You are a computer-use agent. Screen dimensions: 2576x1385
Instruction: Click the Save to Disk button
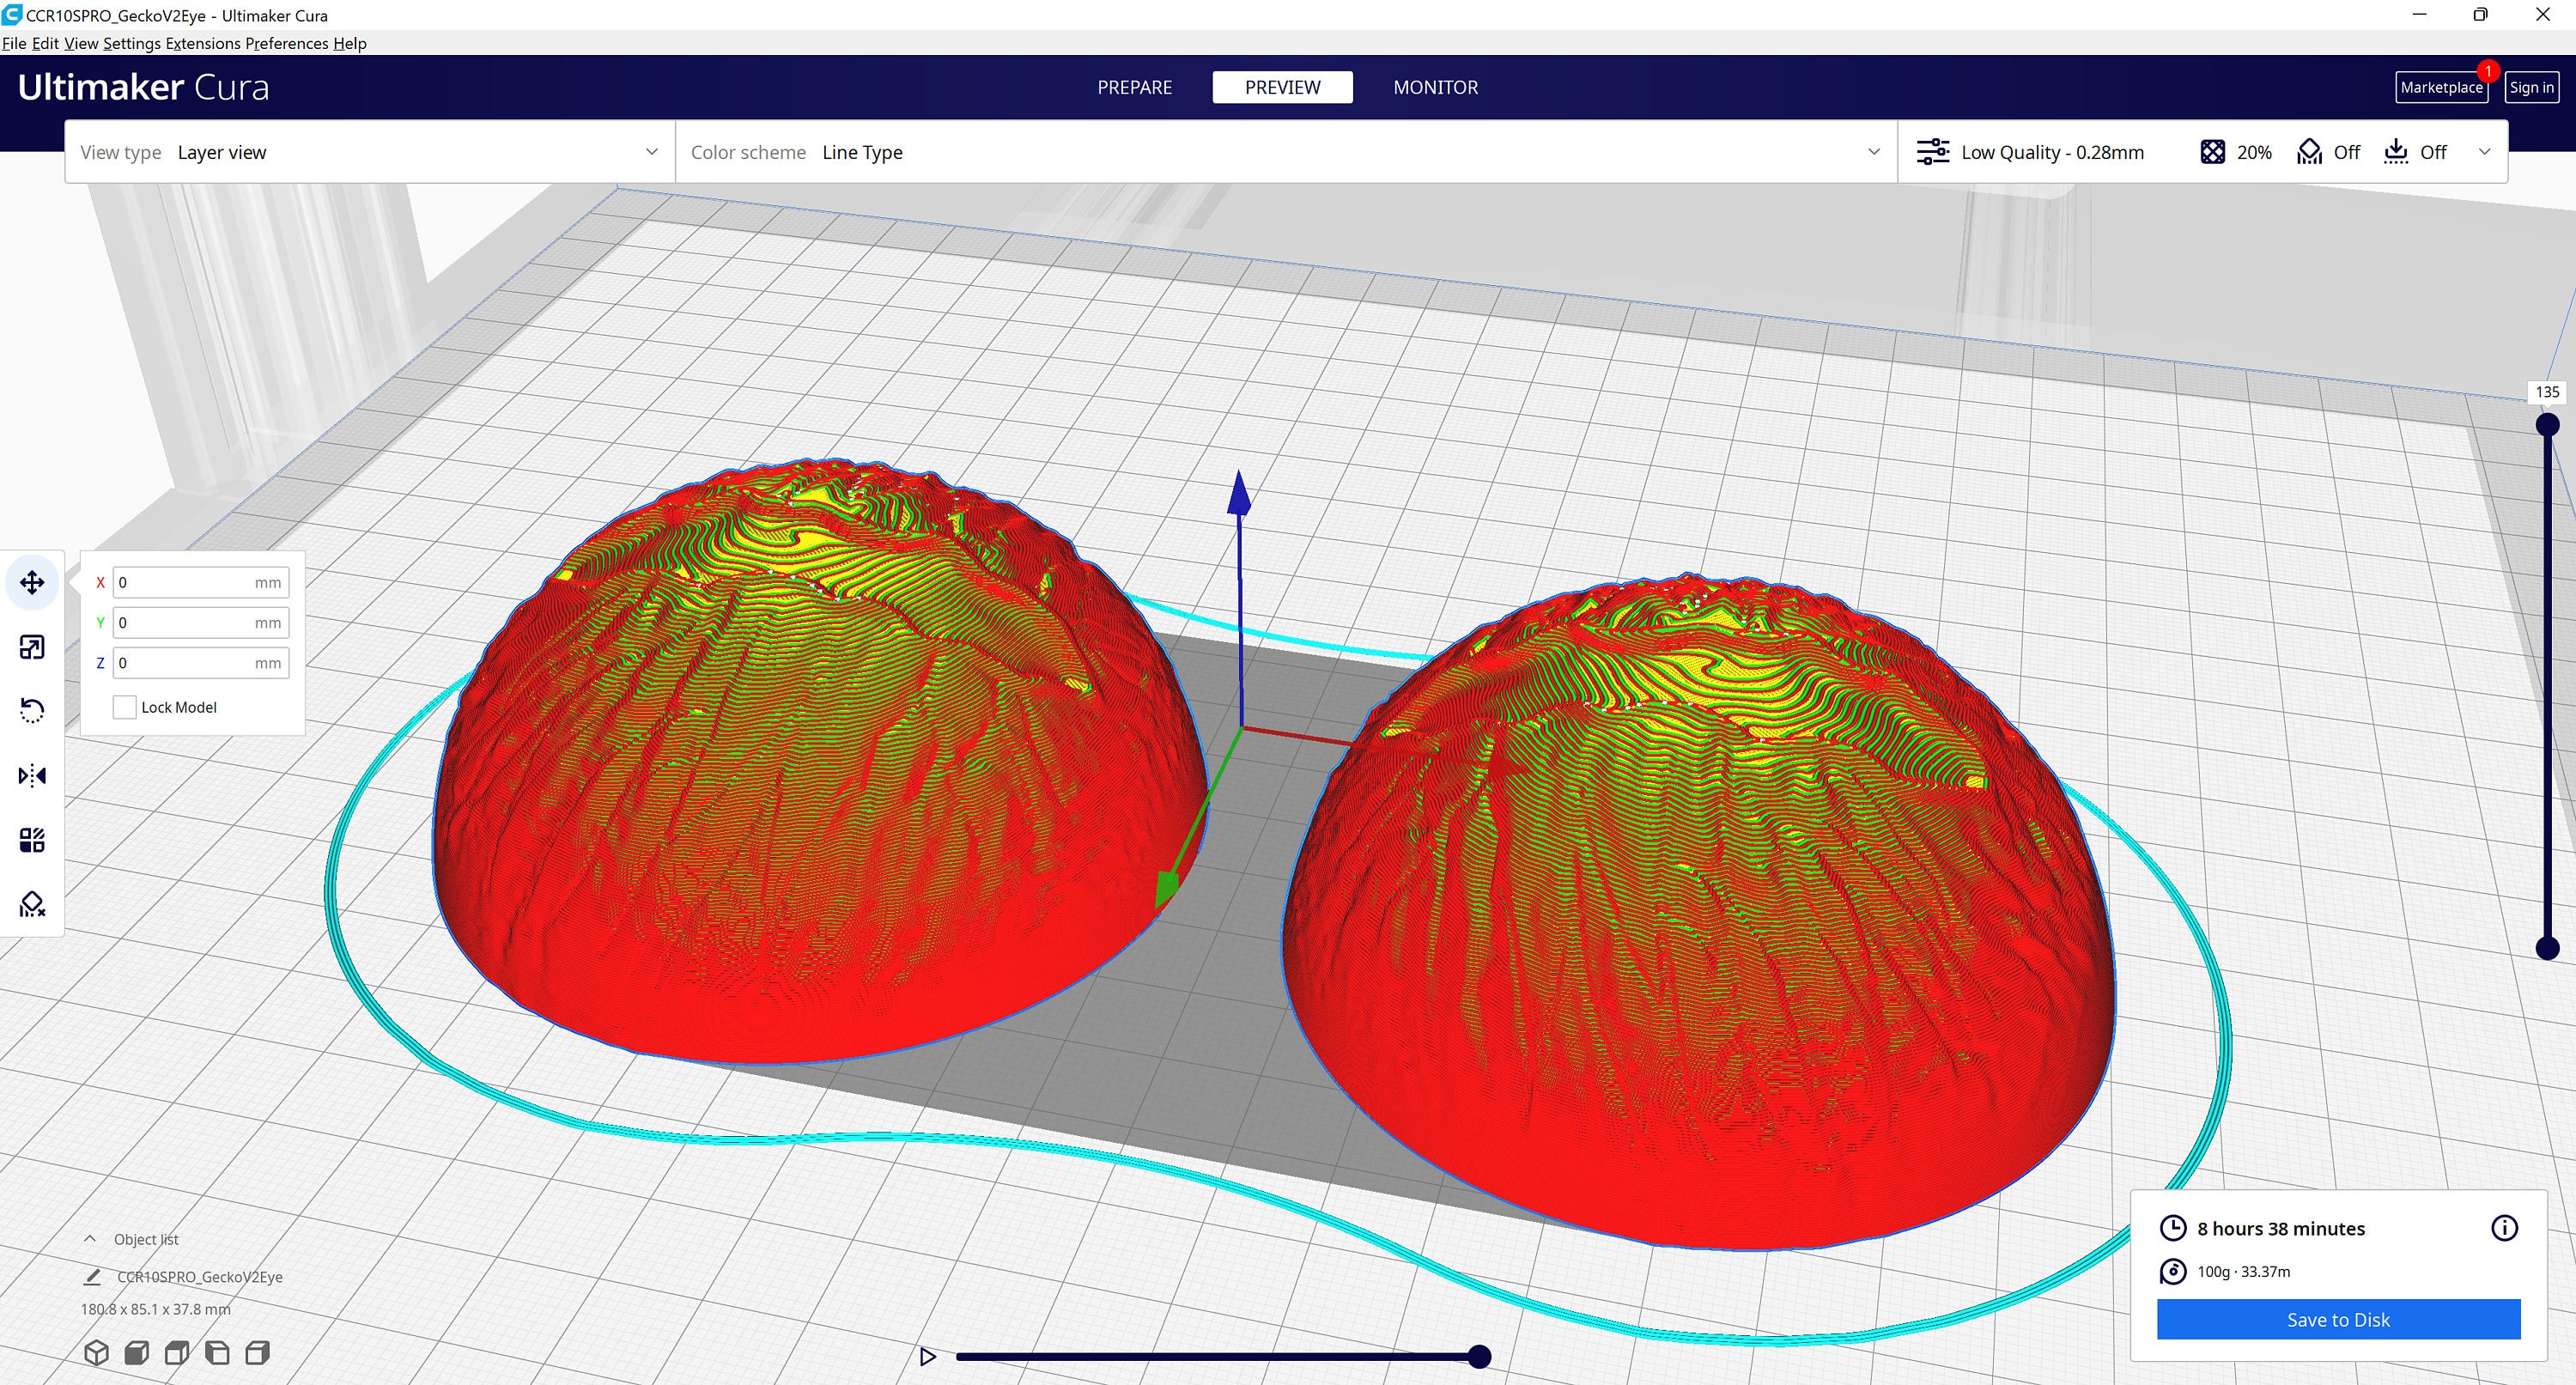point(2337,1319)
